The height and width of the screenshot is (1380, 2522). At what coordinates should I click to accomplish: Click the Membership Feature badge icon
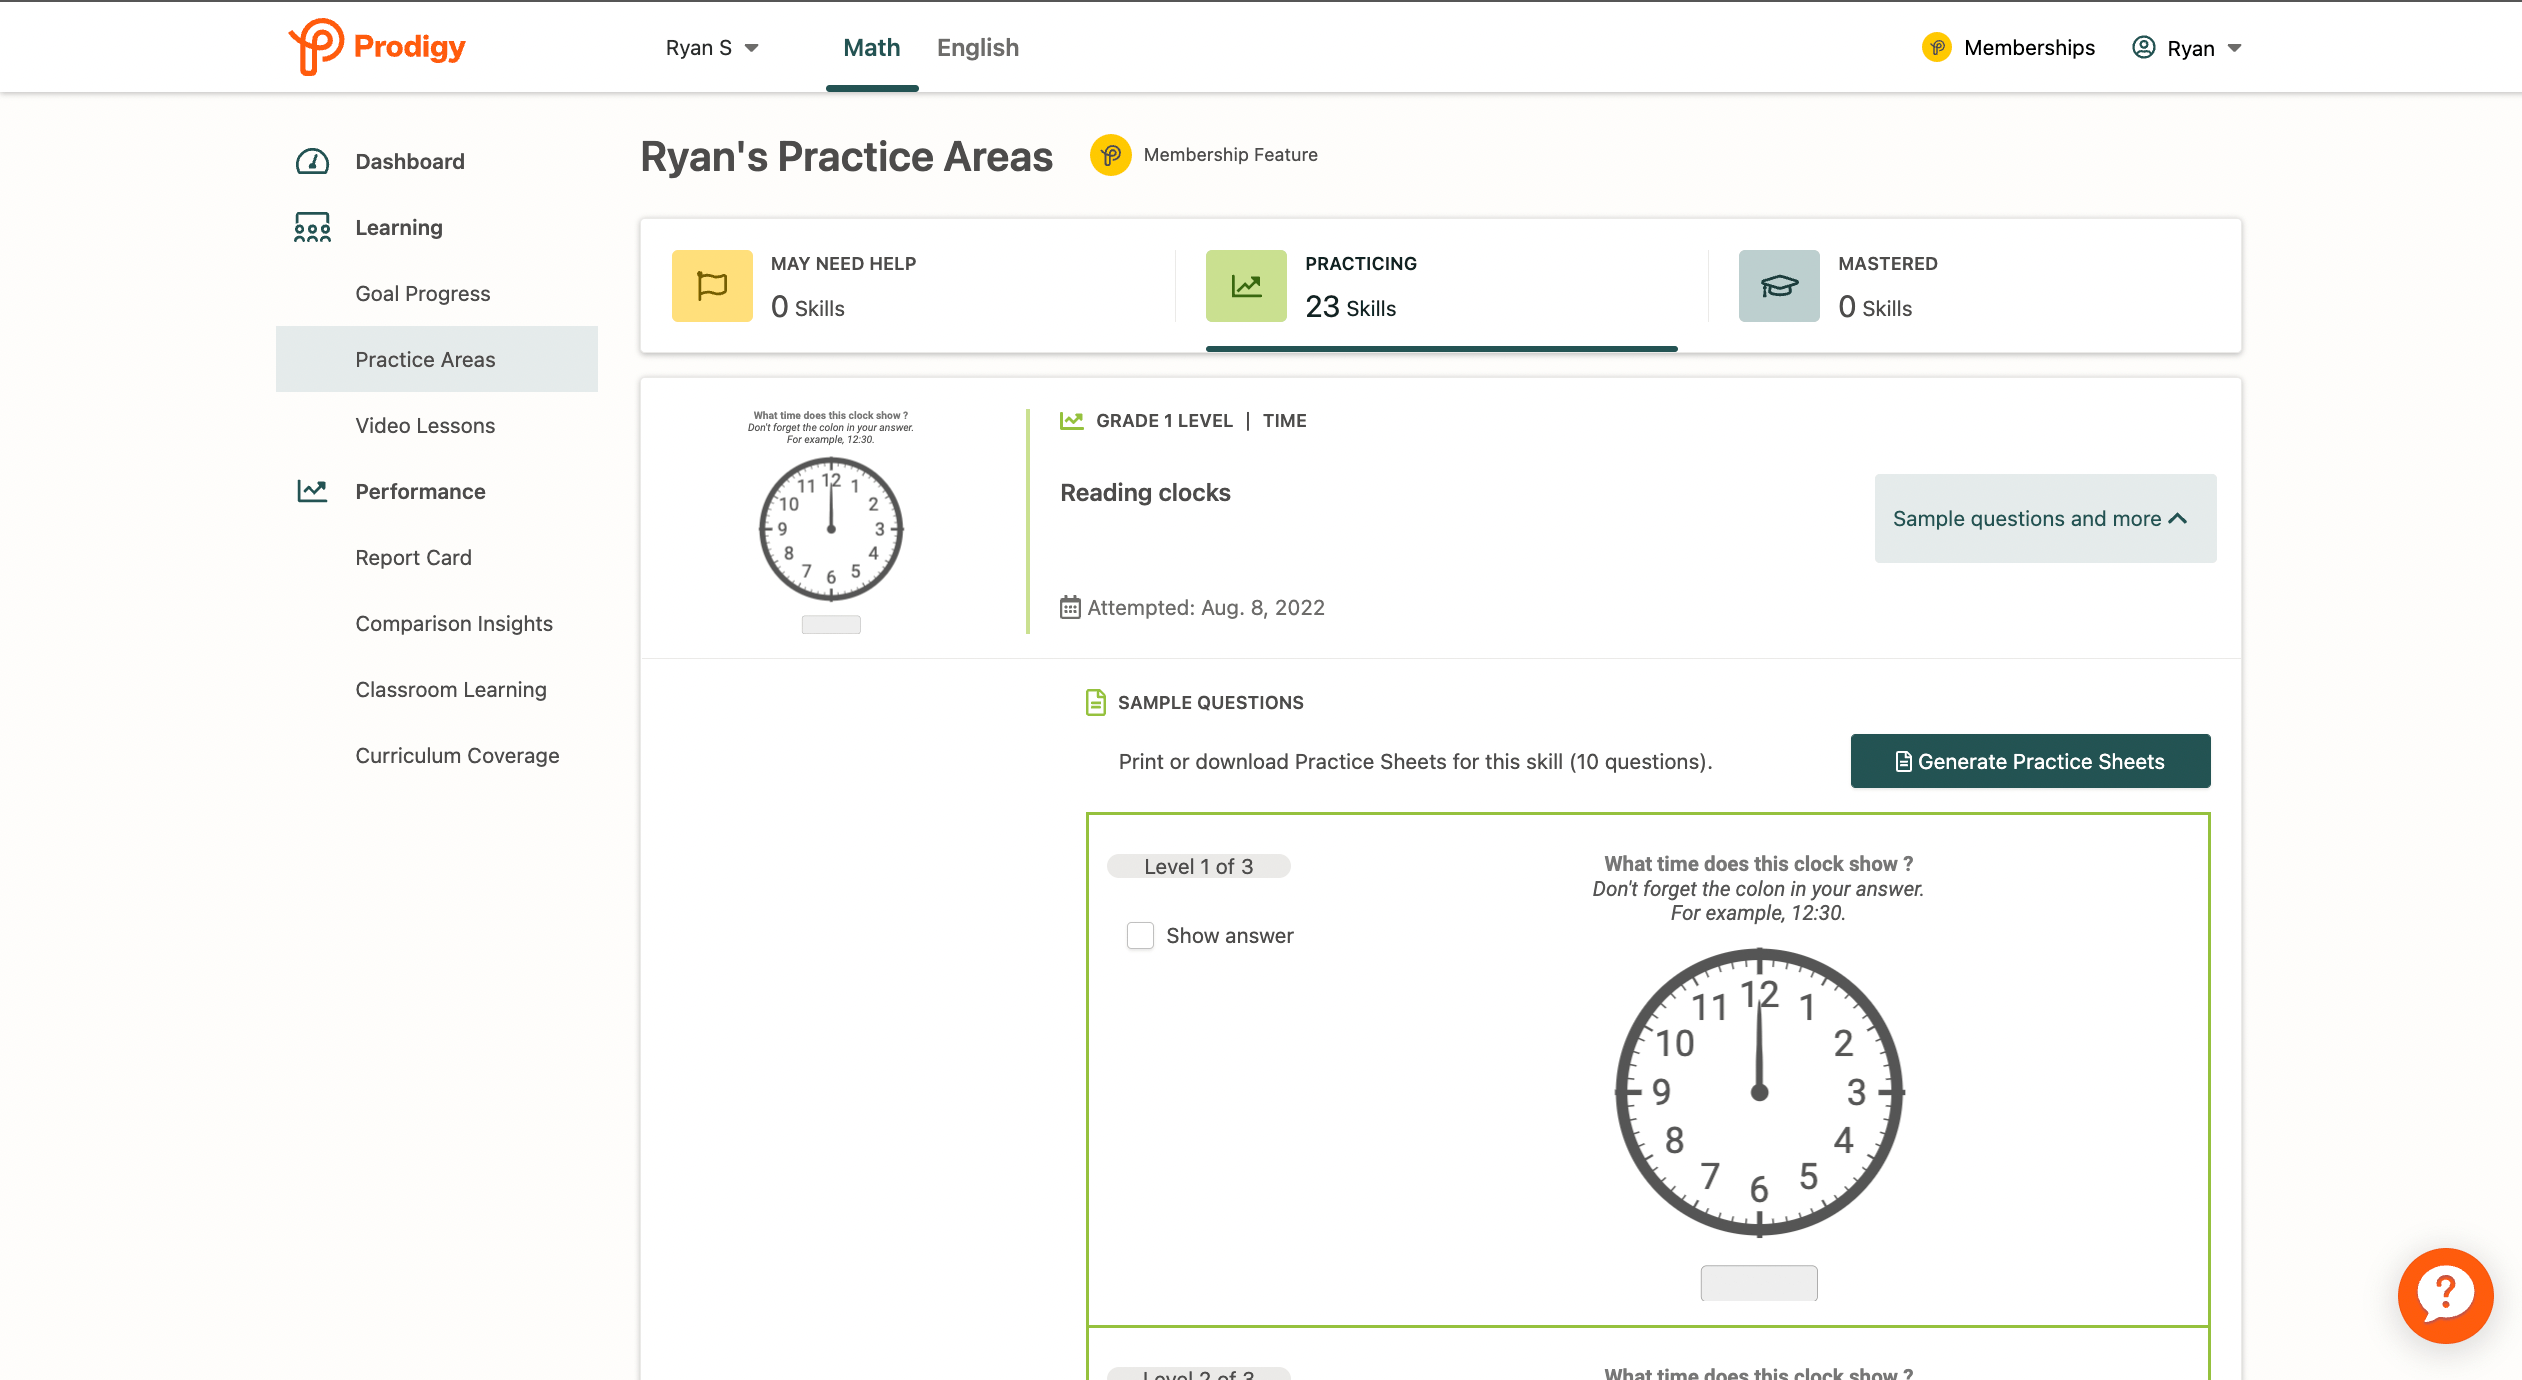click(x=1110, y=155)
